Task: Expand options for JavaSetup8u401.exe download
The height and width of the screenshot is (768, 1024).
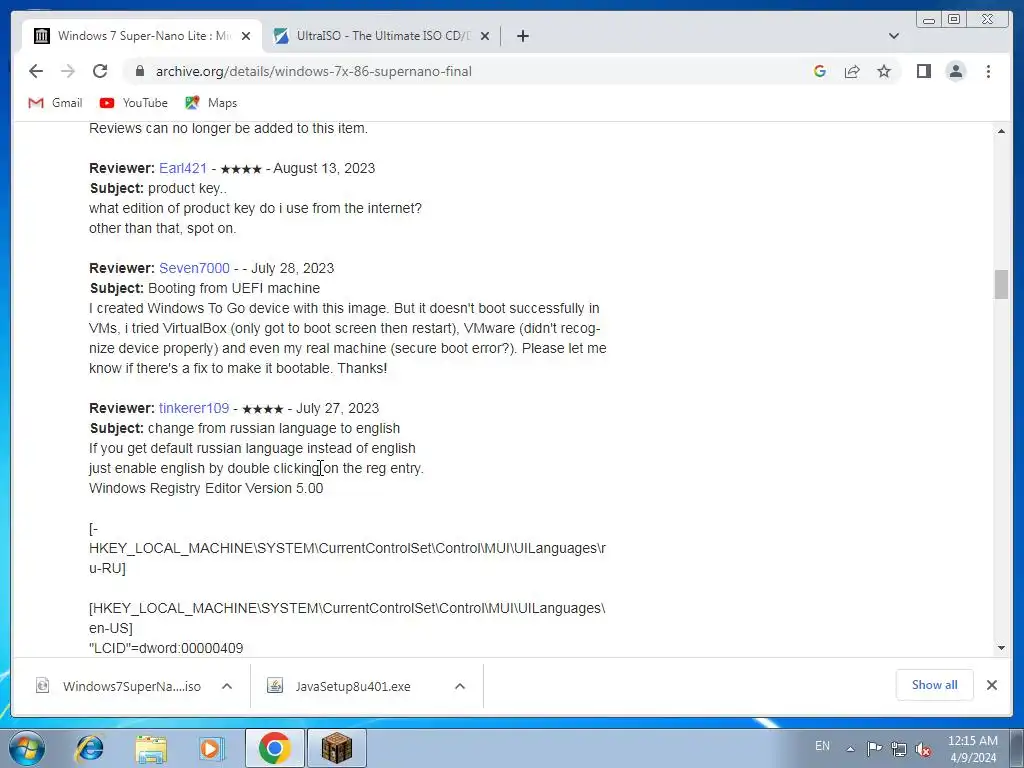Action: tap(460, 686)
